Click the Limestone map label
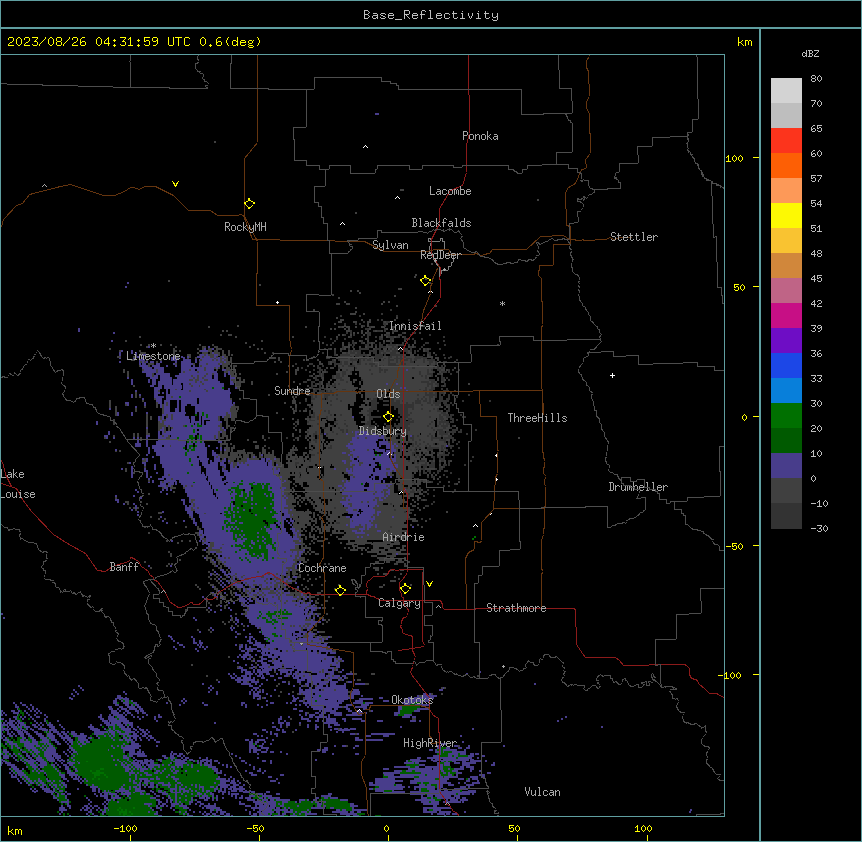The width and height of the screenshot is (862, 842). [x=153, y=356]
